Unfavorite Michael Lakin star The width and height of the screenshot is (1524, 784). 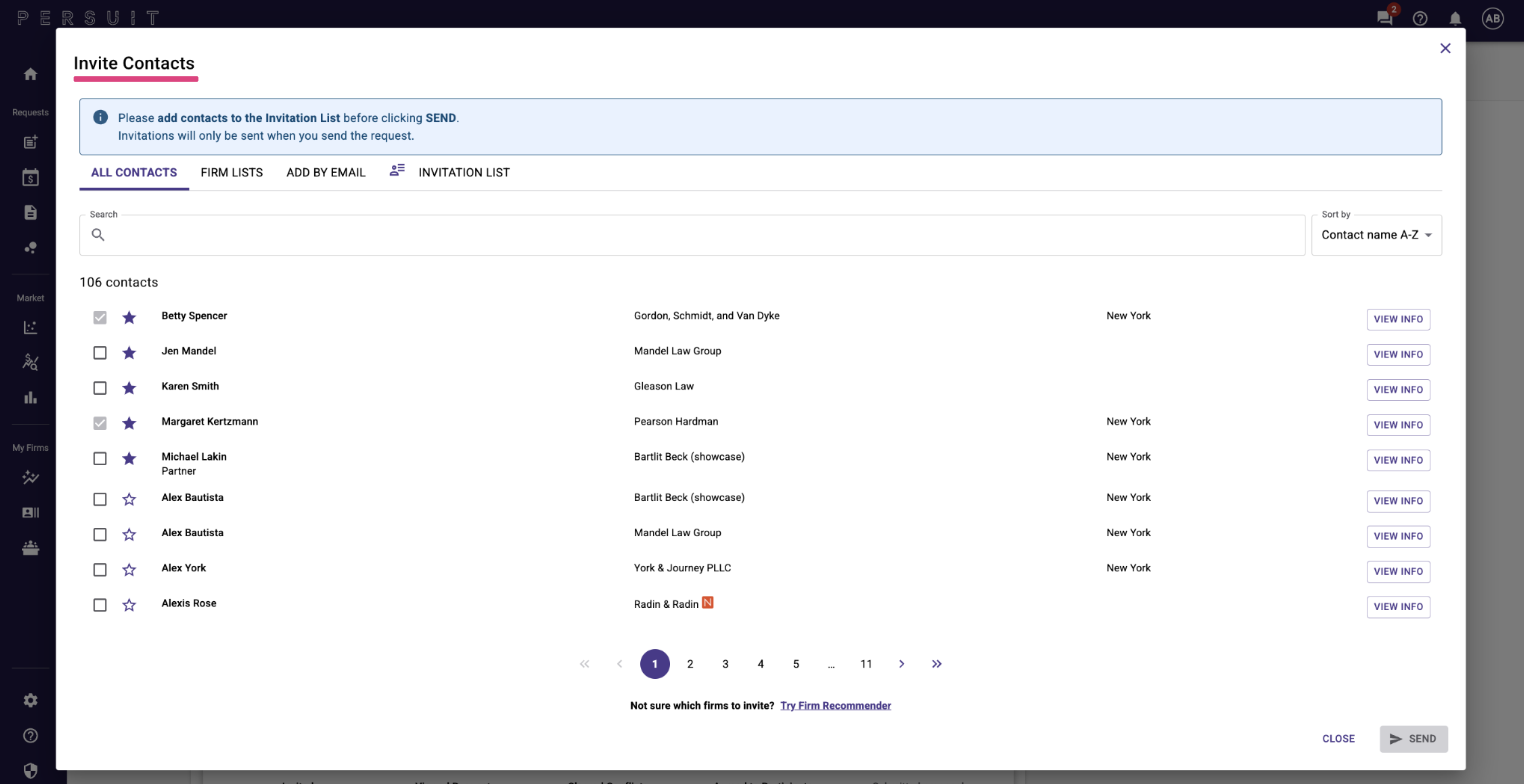(129, 459)
